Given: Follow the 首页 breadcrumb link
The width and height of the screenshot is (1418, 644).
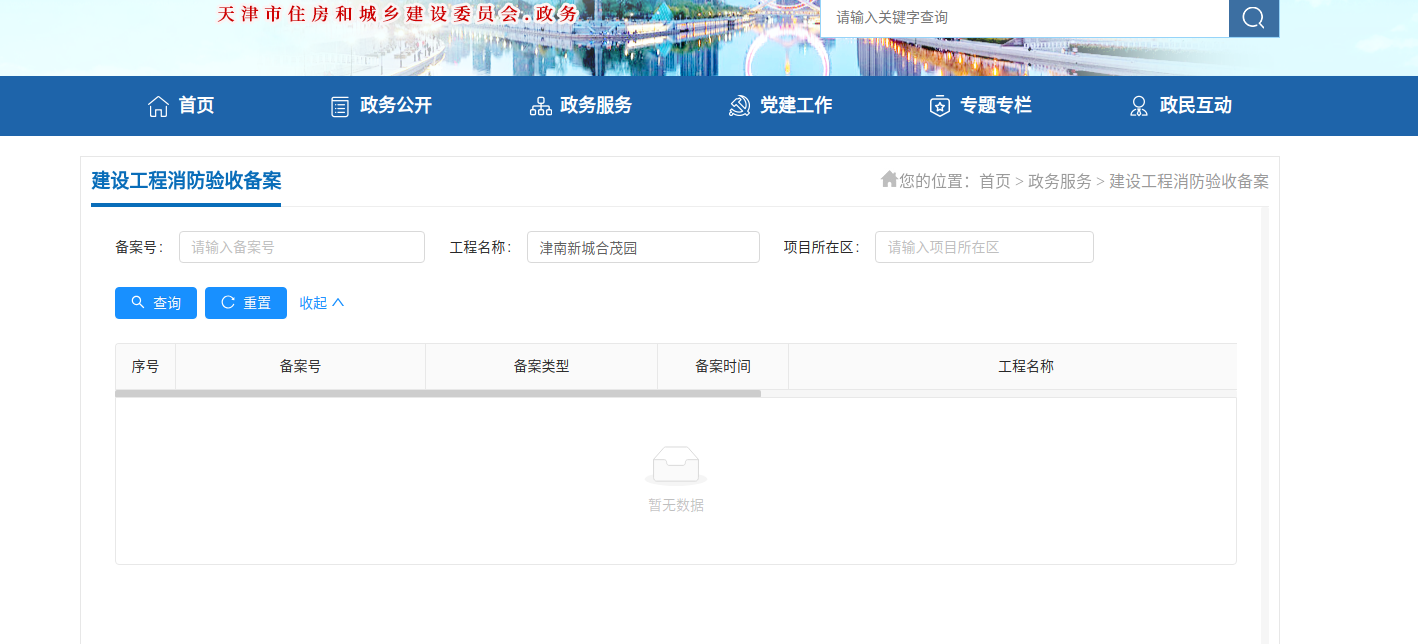Looking at the screenshot, I should tap(994, 181).
